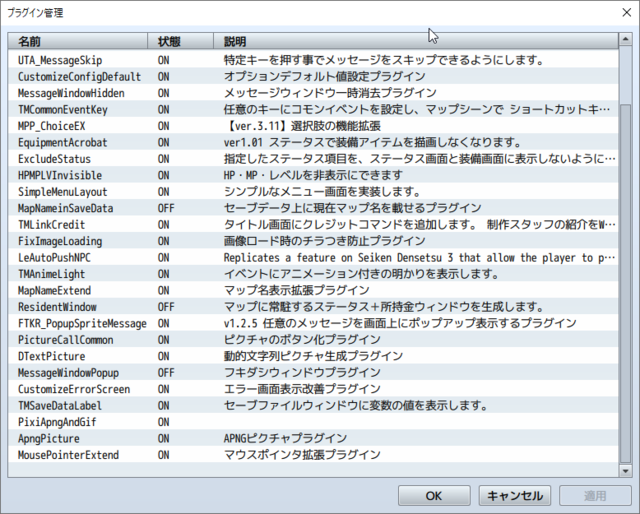
Task: Close the プラグイン管理 dialog
Action: 627,13
